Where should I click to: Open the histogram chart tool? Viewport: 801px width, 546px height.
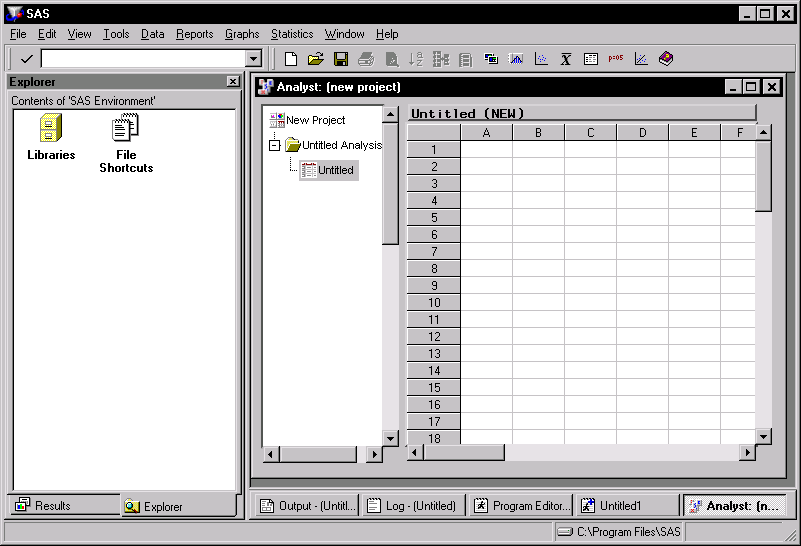point(517,59)
